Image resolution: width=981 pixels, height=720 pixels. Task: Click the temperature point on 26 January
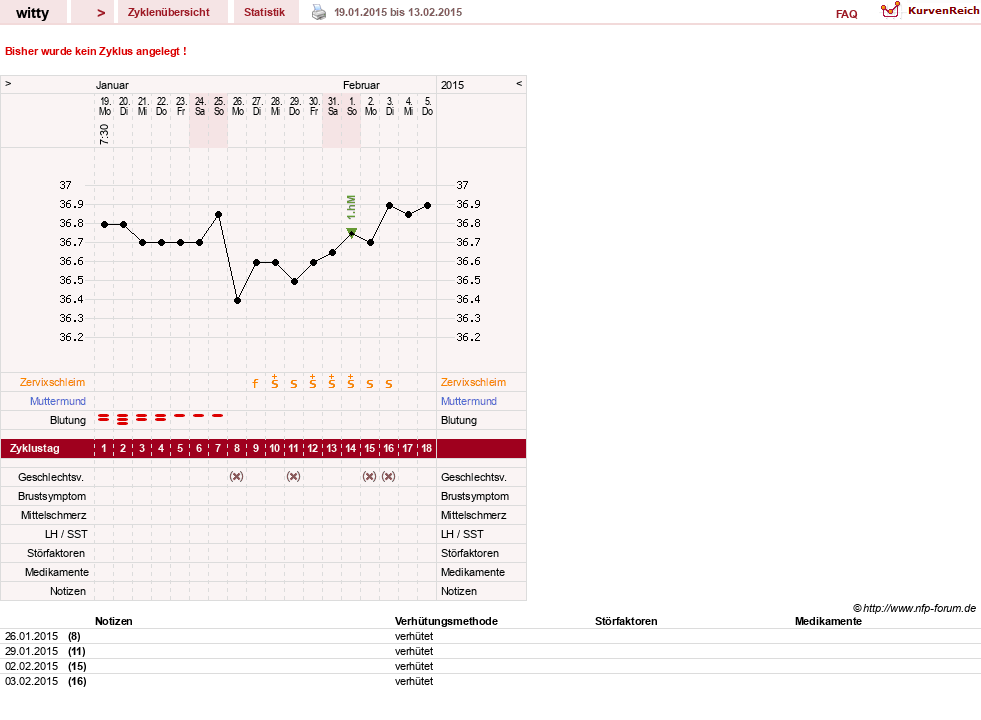point(238,301)
